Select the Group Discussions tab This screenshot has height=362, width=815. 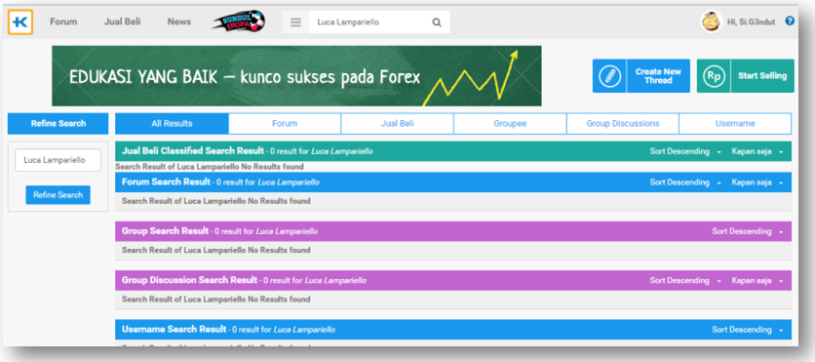point(623,124)
